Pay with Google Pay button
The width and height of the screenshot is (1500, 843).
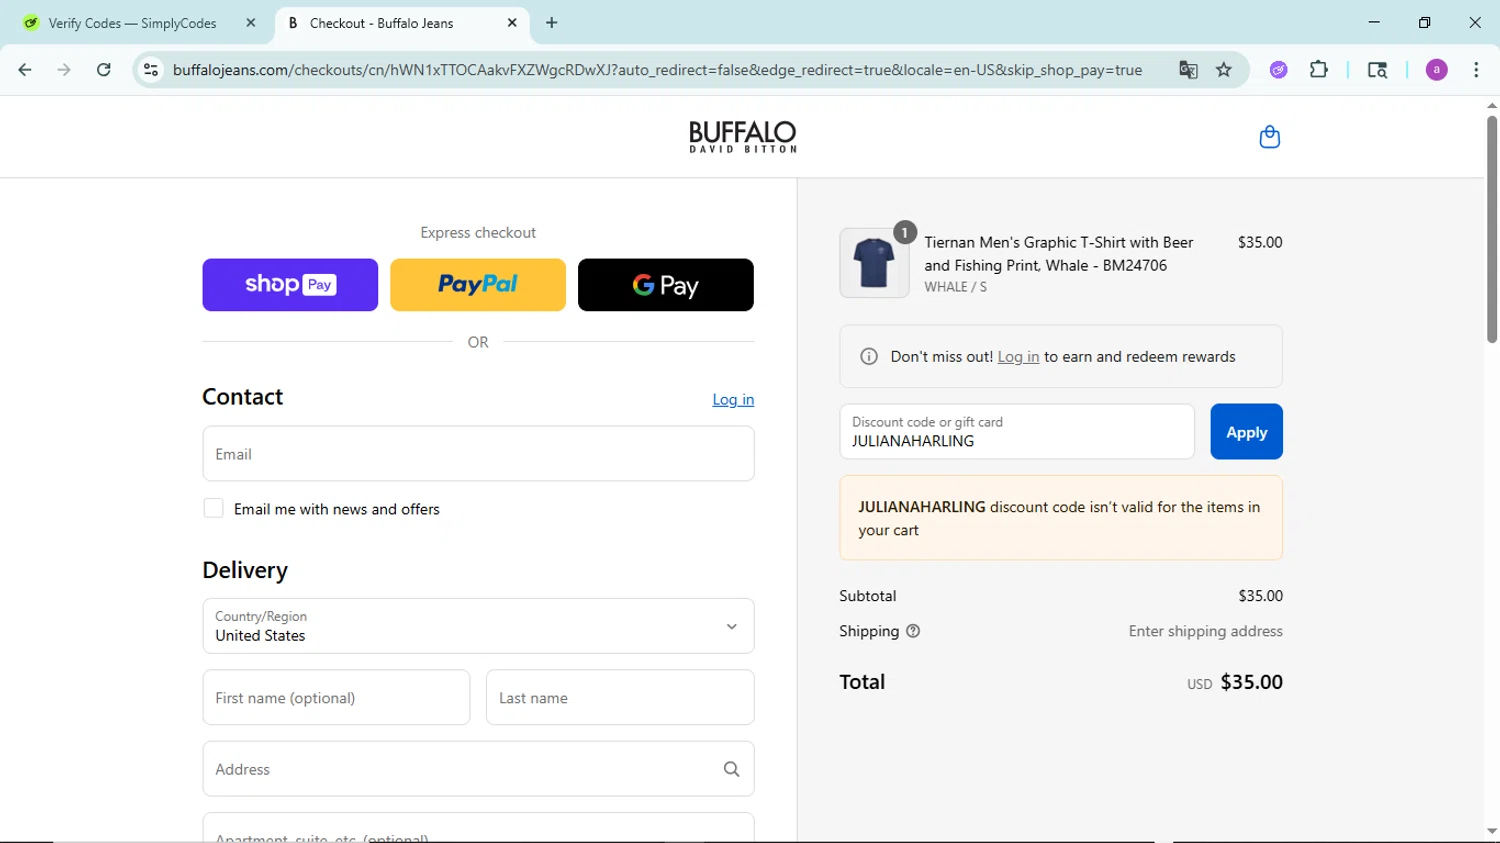pos(666,285)
